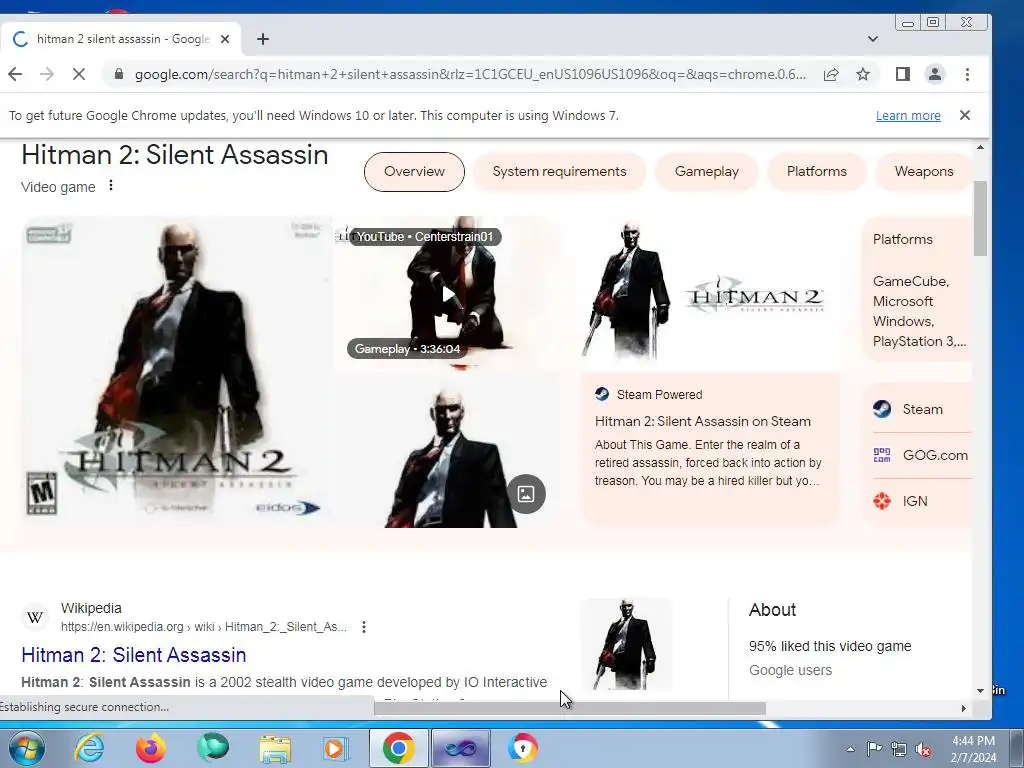Click the 95% liked this video game text

830,646
